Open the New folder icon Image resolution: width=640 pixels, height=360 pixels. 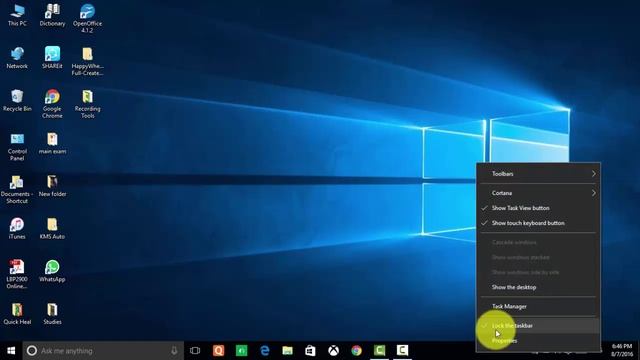[52, 186]
